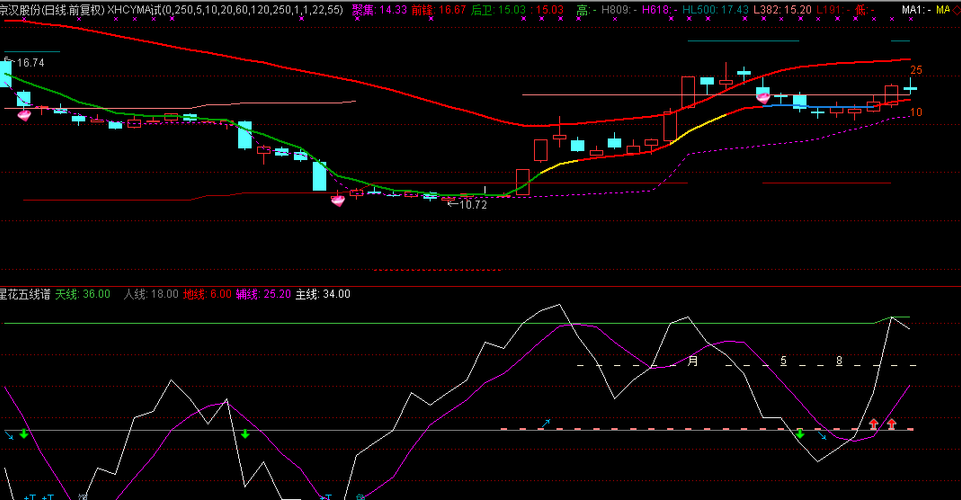Select the 星花五线谱 indicator title
This screenshot has width=961, height=500.
click(x=25, y=294)
